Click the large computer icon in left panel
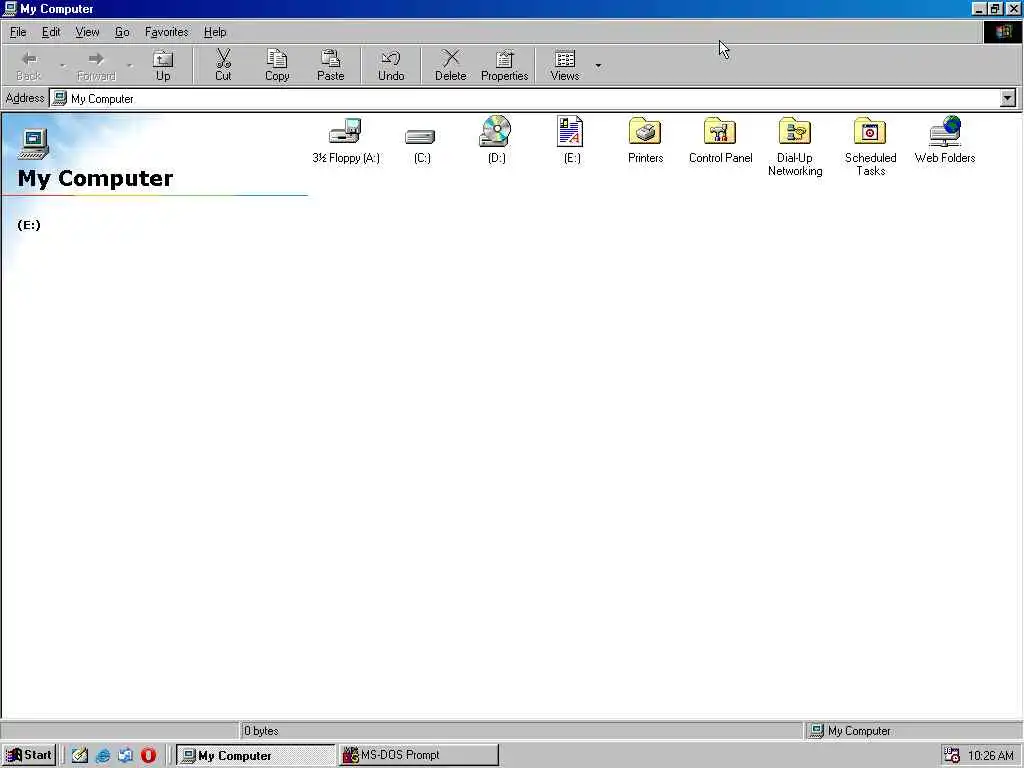The width and height of the screenshot is (1024, 768). pyautogui.click(x=33, y=144)
